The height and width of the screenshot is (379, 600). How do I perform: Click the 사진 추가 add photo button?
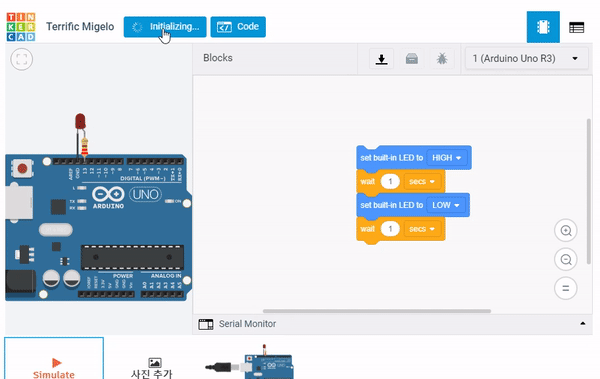(152, 368)
